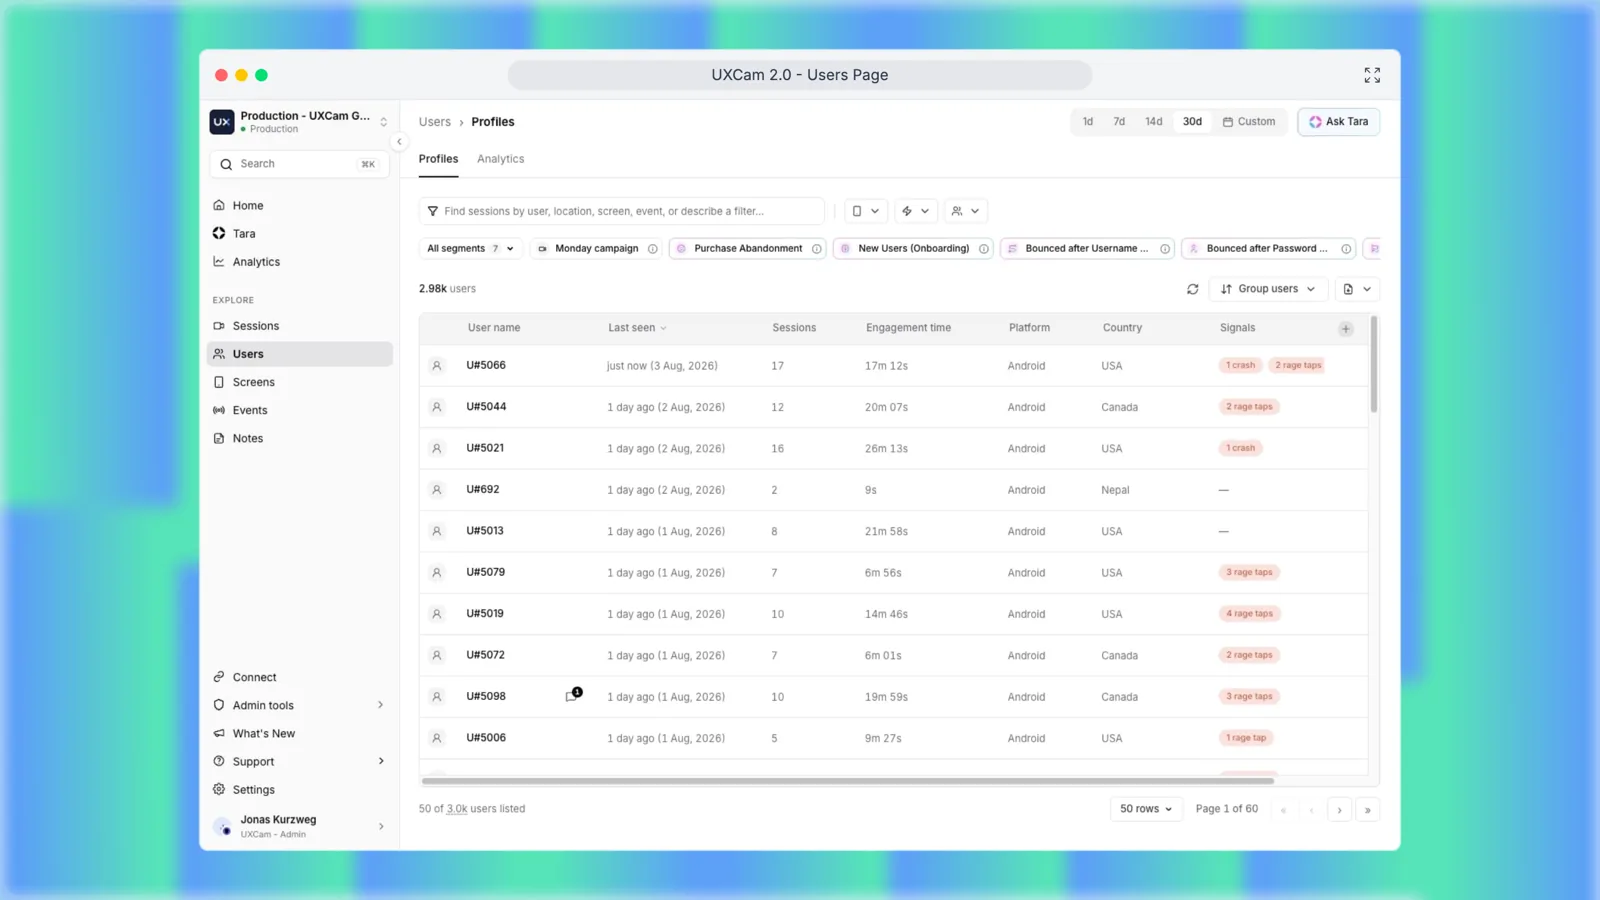Viewport: 1600px width, 900px height.
Task: Click info icon on Purchase Abandonment segment
Action: pyautogui.click(x=817, y=249)
